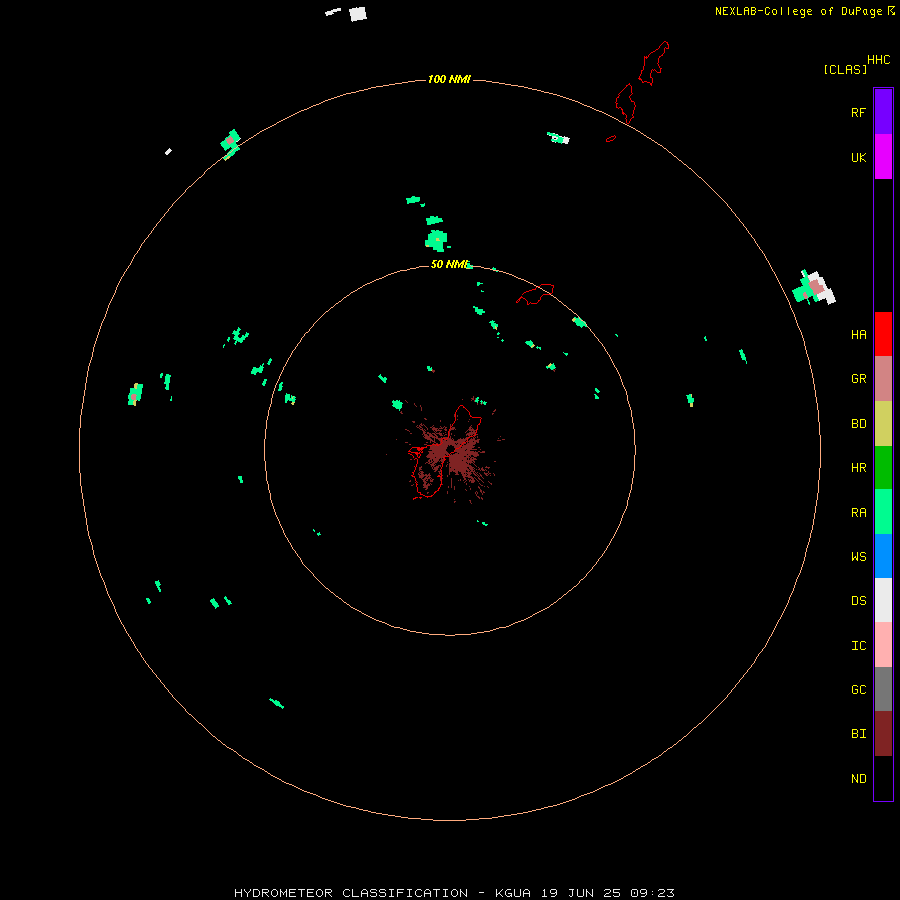Click the white and pink echo cluster at the east edge
This screenshot has height=900, width=900.
click(x=814, y=288)
